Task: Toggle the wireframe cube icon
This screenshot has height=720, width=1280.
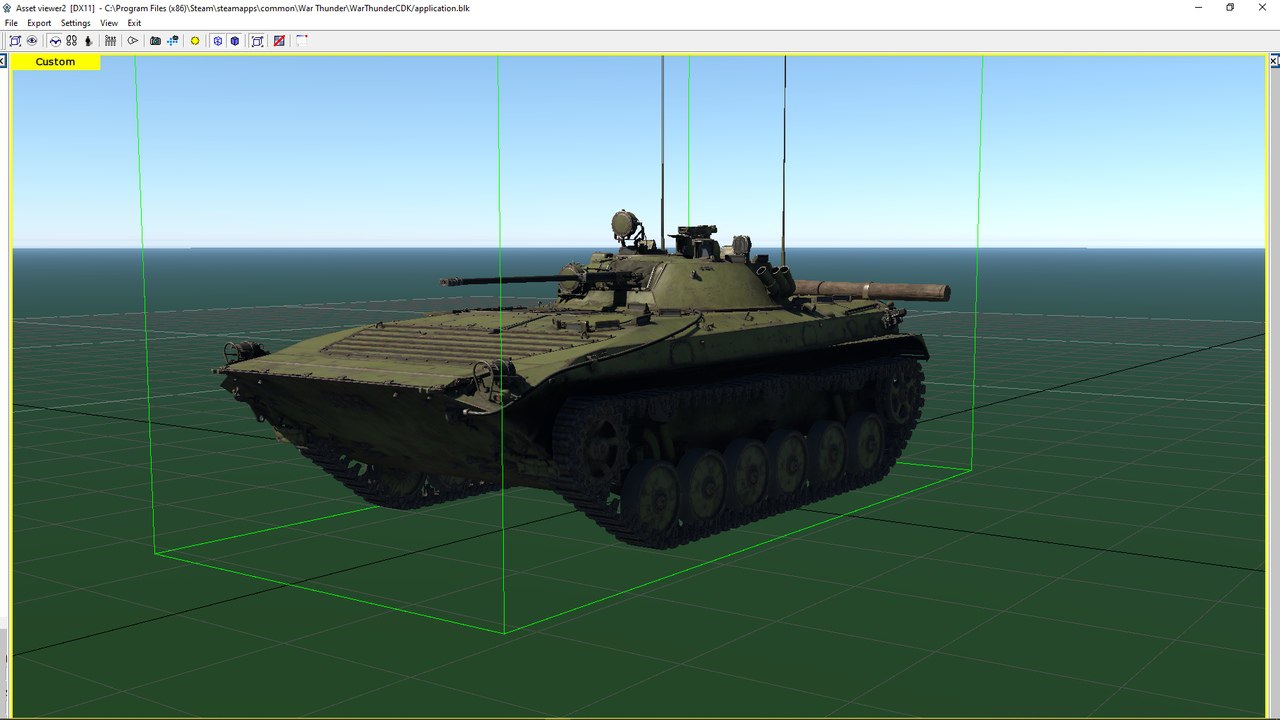Action: pos(218,41)
